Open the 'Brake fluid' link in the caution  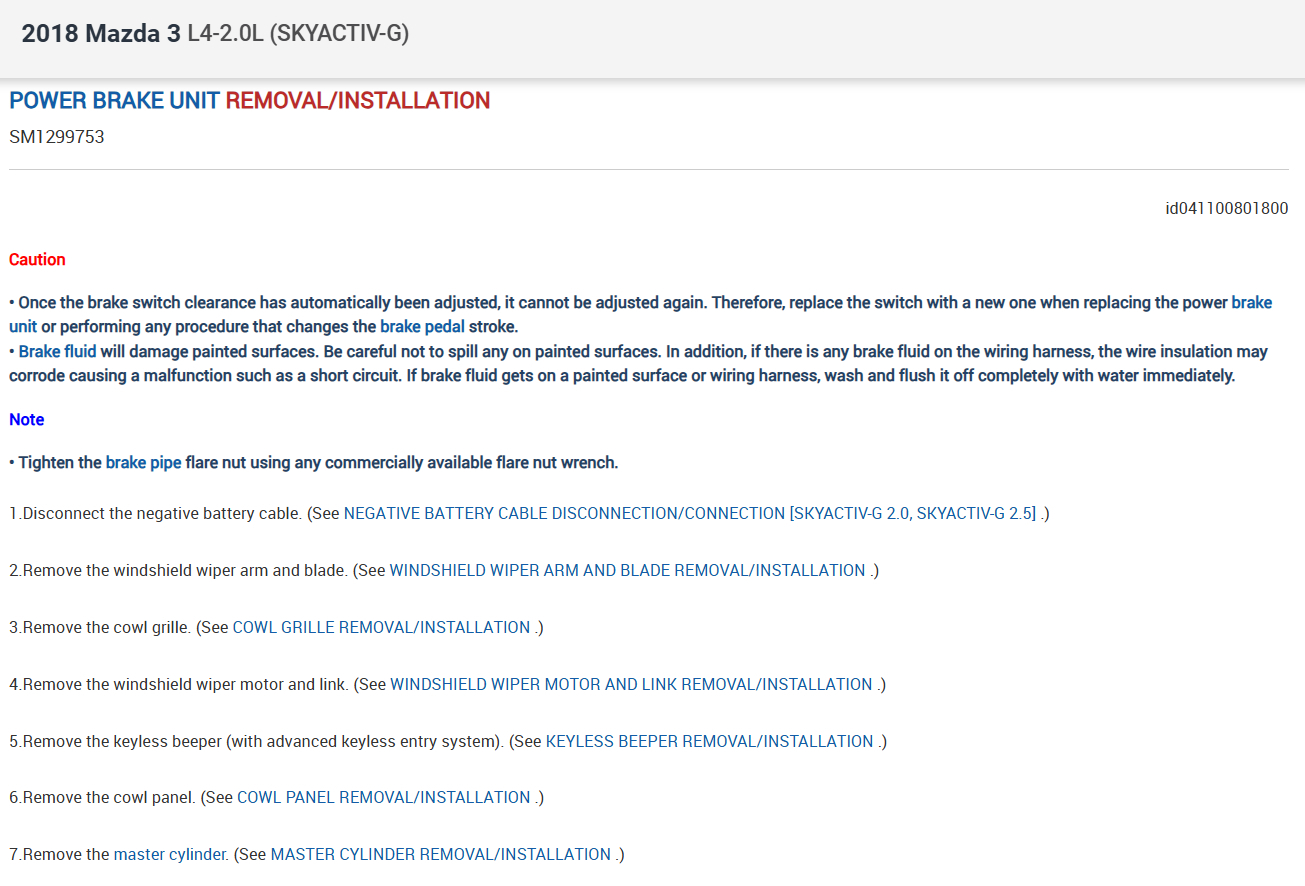[x=57, y=351]
